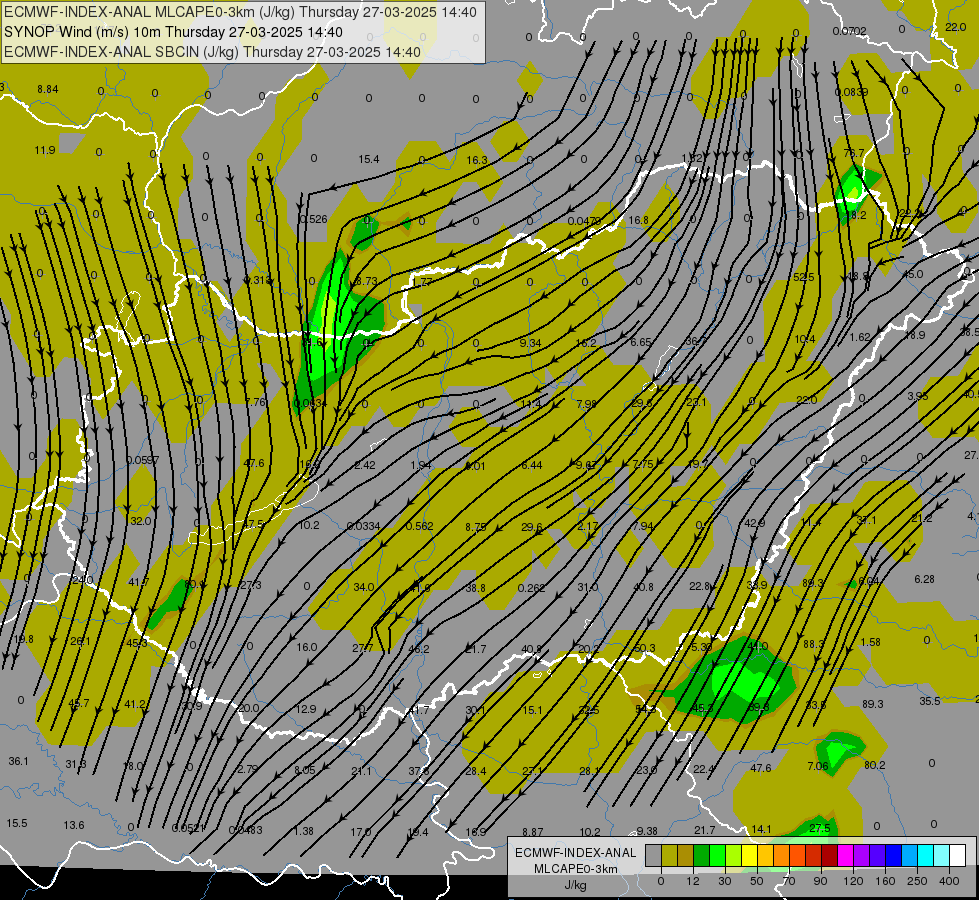This screenshot has height=900, width=979.
Task: Click the map value '80.2'
Action: [874, 766]
